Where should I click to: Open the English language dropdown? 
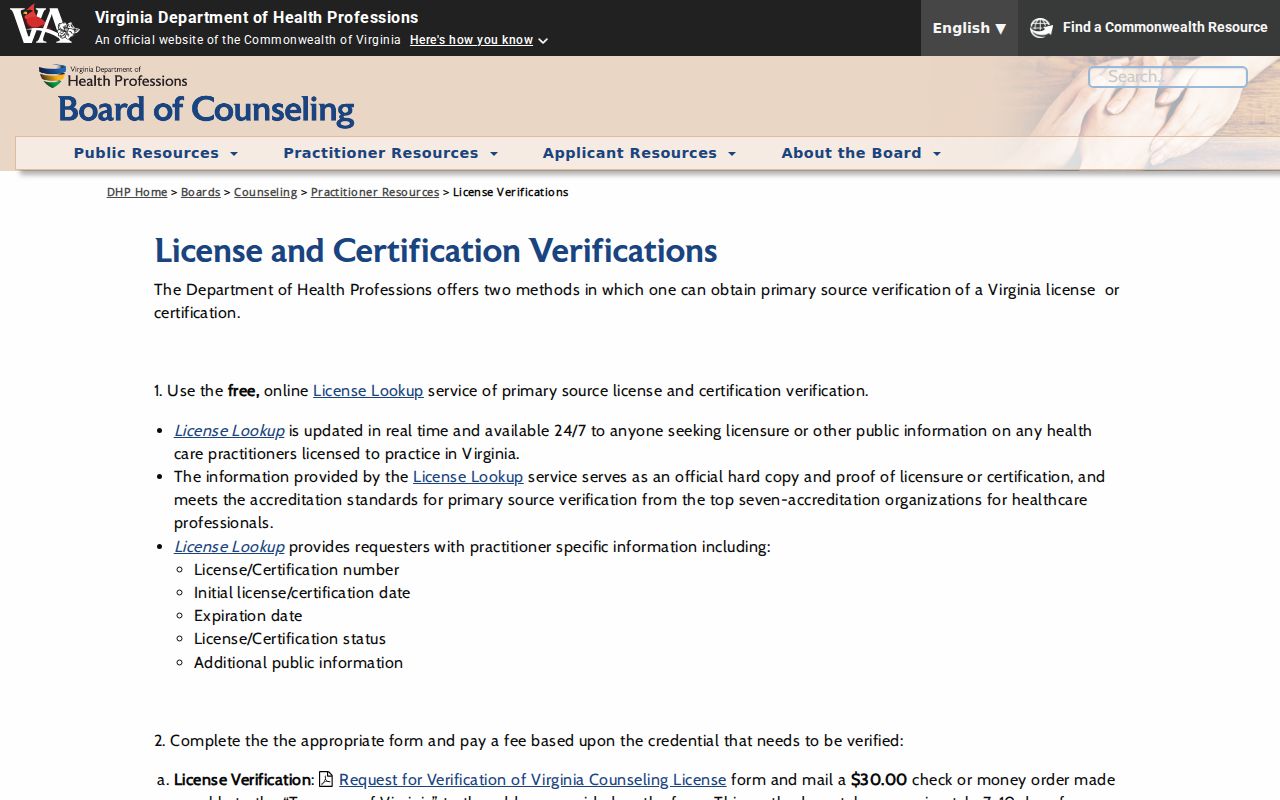click(x=969, y=28)
